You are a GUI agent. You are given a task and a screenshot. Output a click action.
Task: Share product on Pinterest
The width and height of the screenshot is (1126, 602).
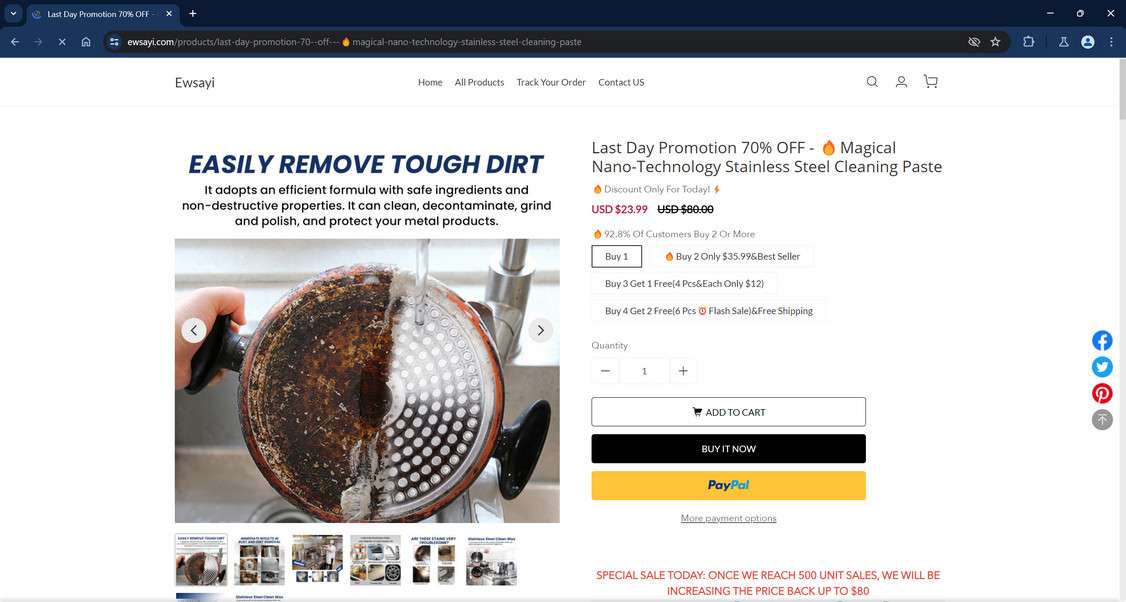coord(1102,393)
